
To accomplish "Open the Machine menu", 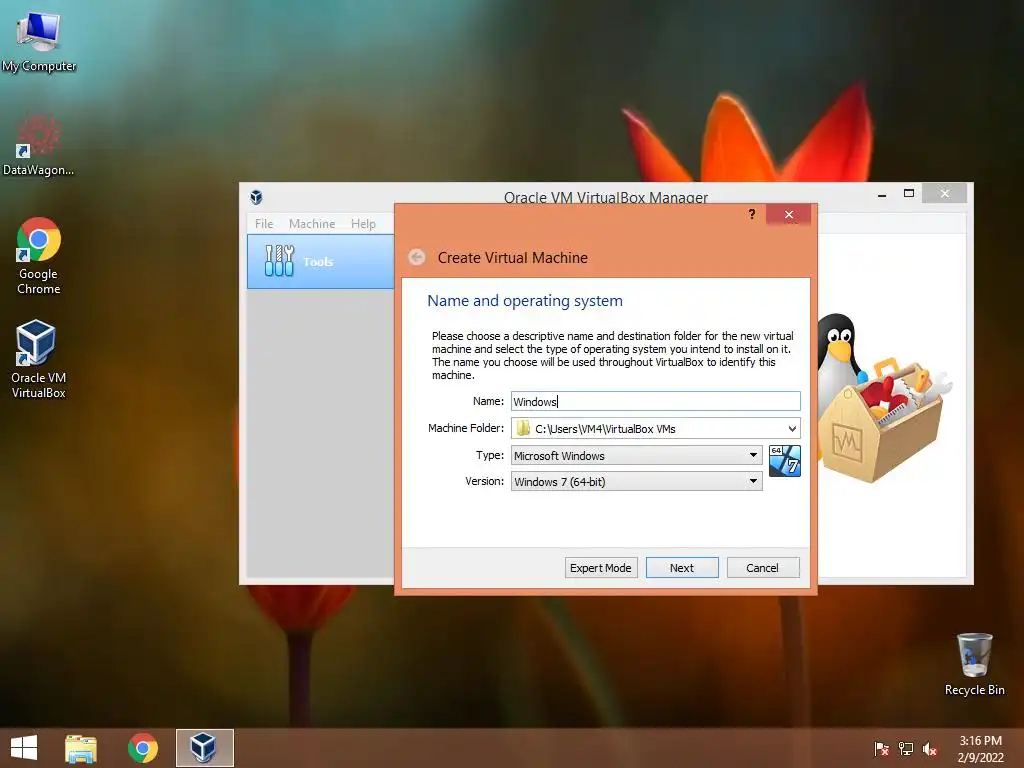I will click(x=312, y=223).
